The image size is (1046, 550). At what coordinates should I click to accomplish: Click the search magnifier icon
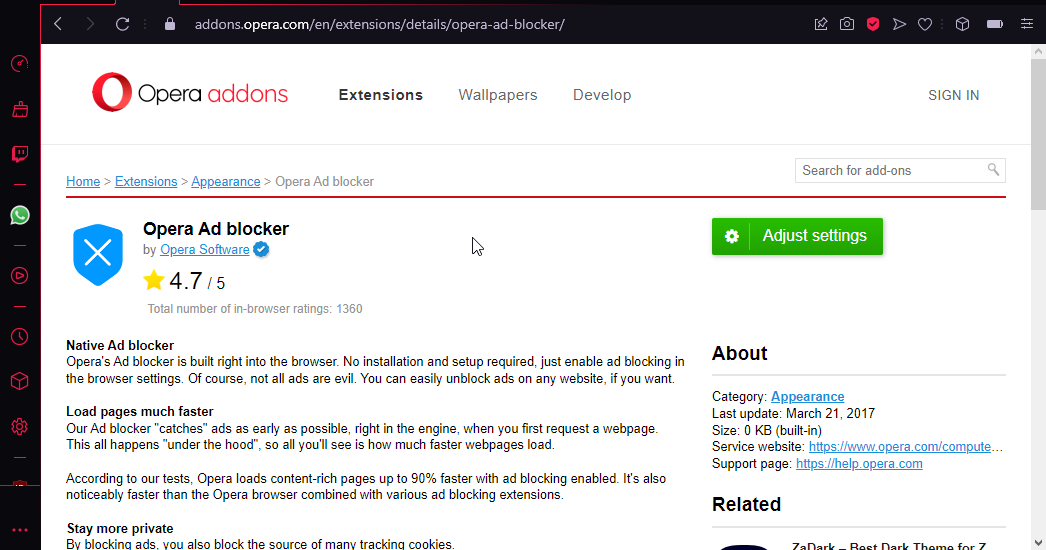tap(993, 170)
